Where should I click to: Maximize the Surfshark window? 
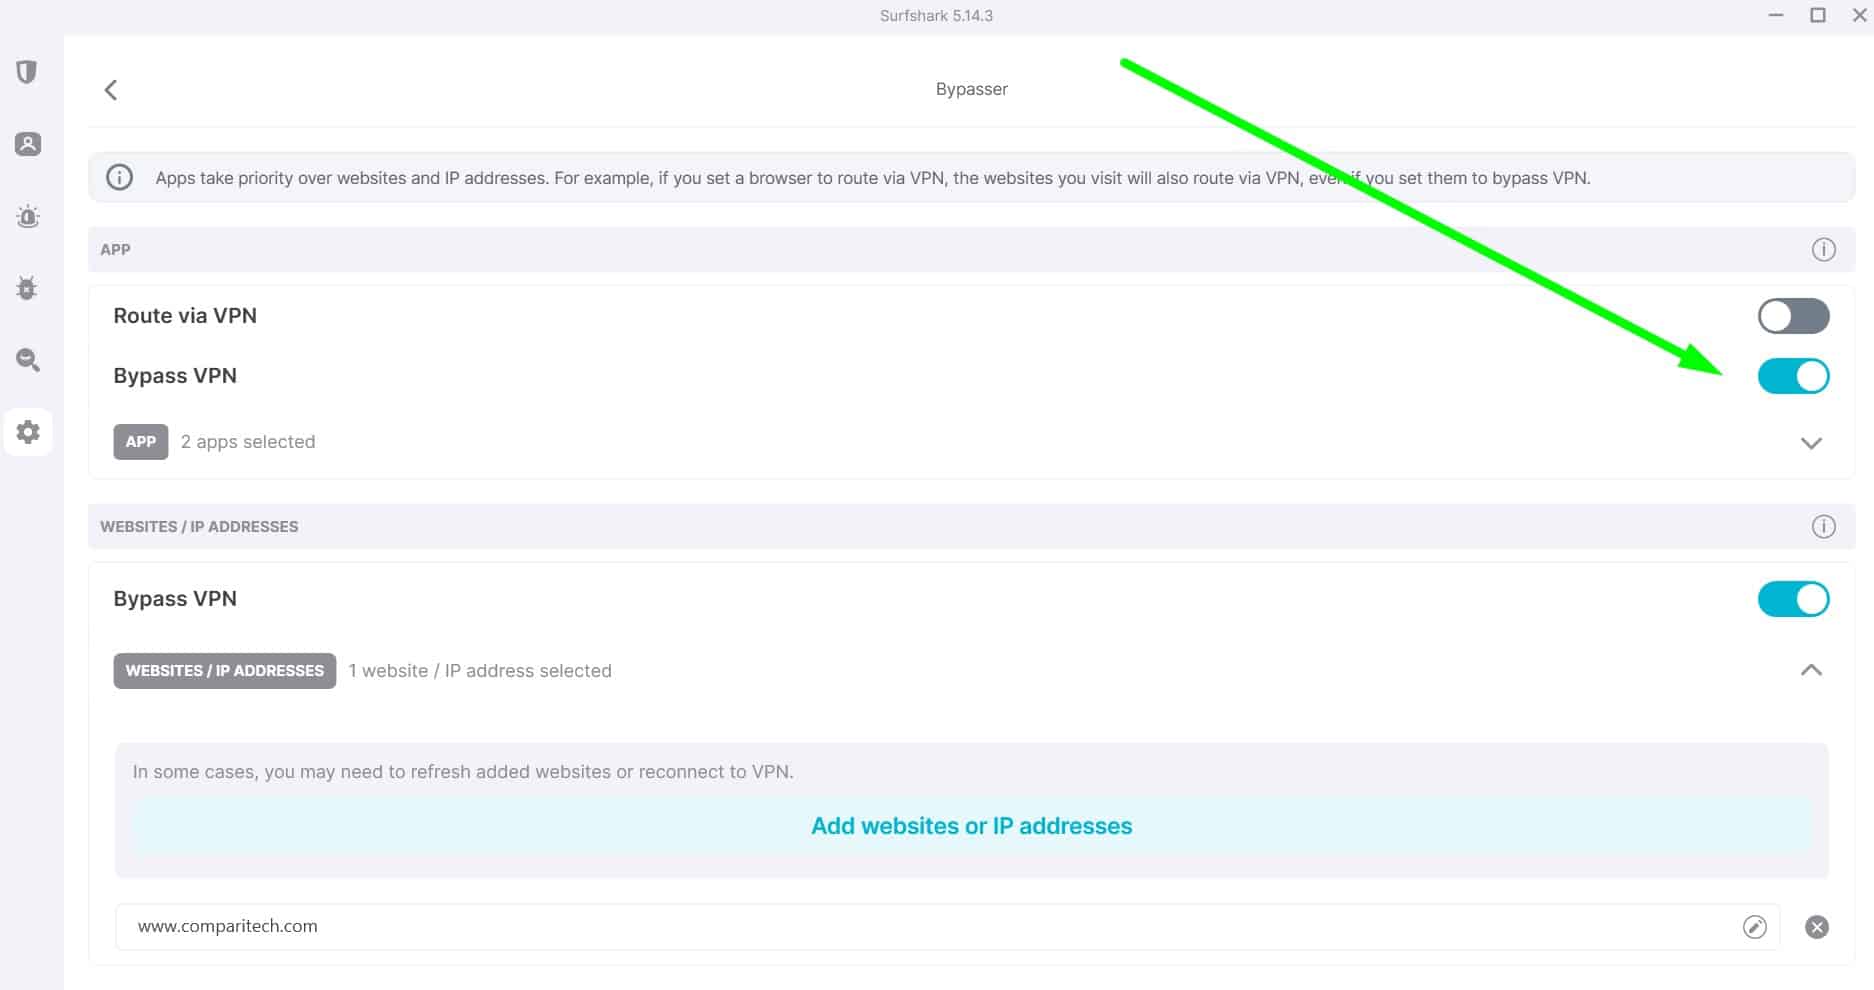(x=1818, y=15)
